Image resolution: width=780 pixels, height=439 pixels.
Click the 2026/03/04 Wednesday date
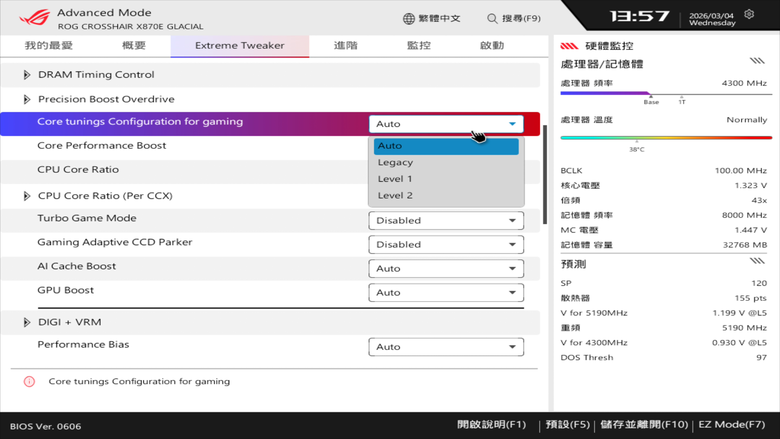point(712,19)
